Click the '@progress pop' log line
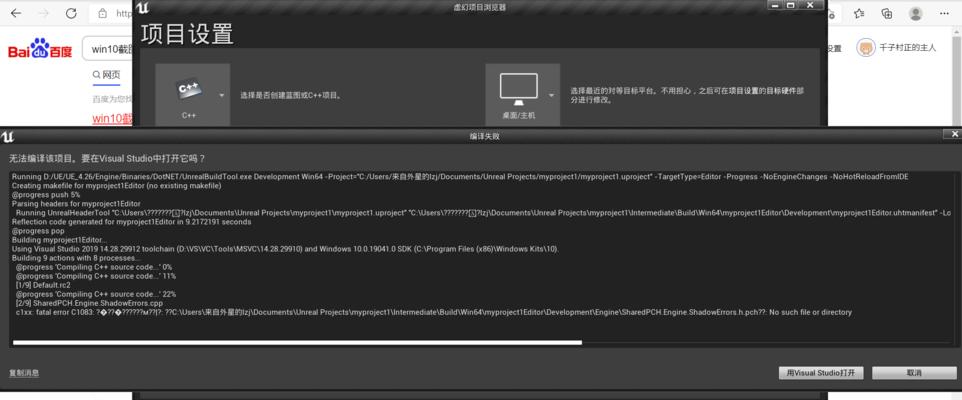This screenshot has height=400, width=962. 38,231
